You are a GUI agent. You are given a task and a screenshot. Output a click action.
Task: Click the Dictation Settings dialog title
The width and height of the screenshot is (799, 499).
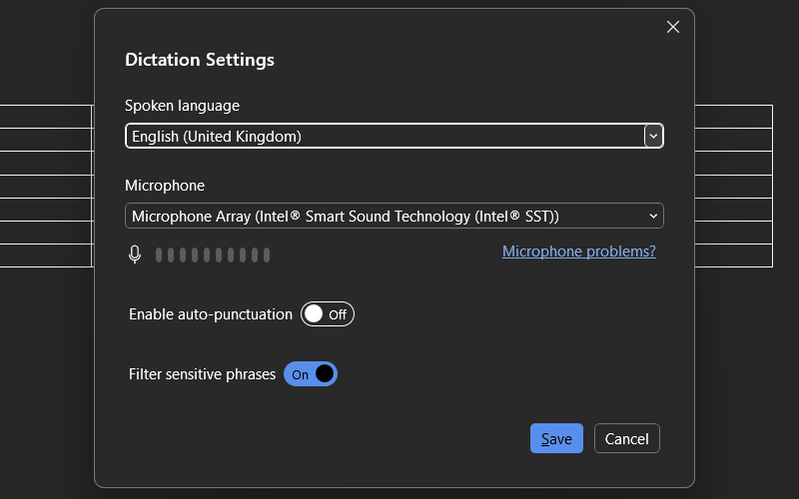click(x=199, y=60)
